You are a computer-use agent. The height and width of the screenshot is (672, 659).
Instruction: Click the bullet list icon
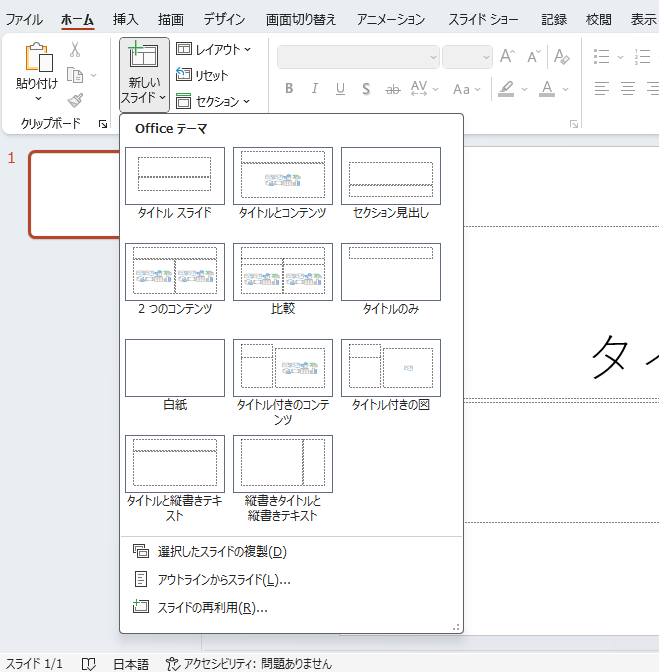click(602, 57)
